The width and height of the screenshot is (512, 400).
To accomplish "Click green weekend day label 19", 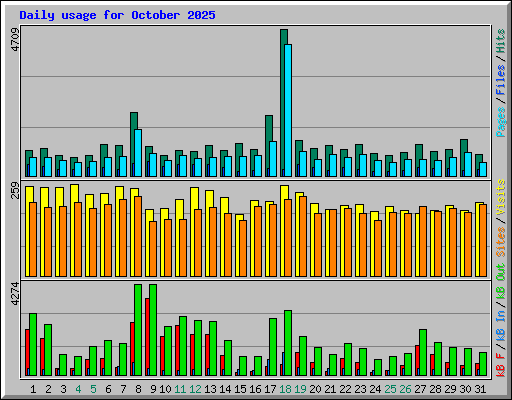I will pyautogui.click(x=300, y=389).
